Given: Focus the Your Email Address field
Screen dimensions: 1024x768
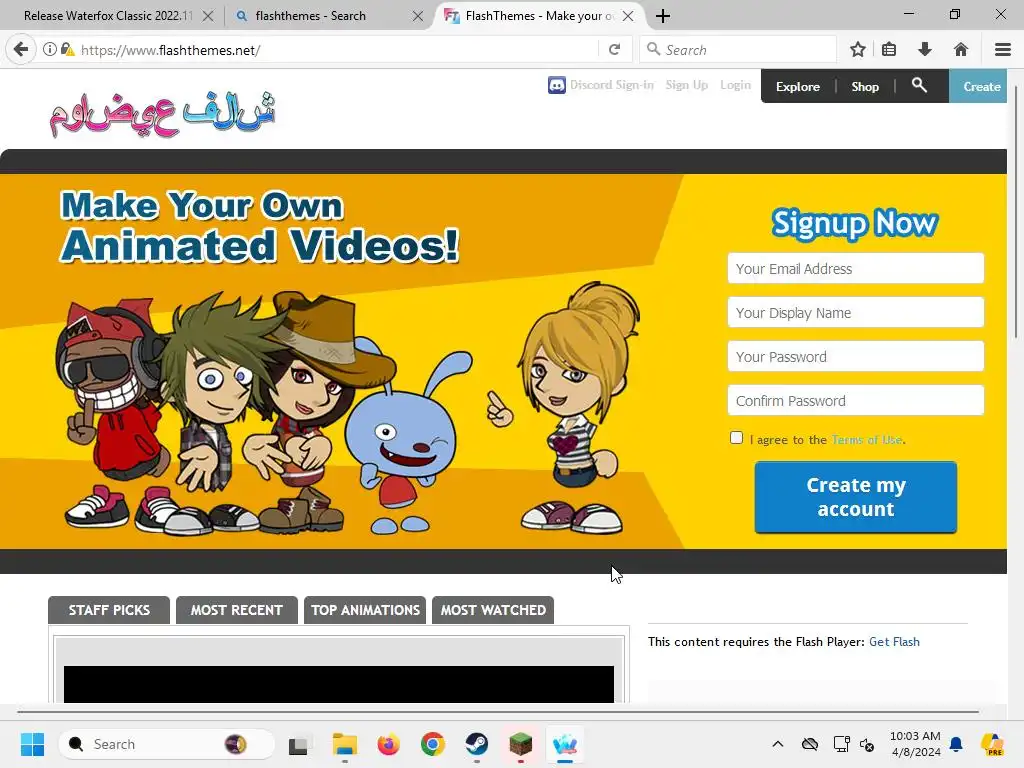Looking at the screenshot, I should pos(856,268).
